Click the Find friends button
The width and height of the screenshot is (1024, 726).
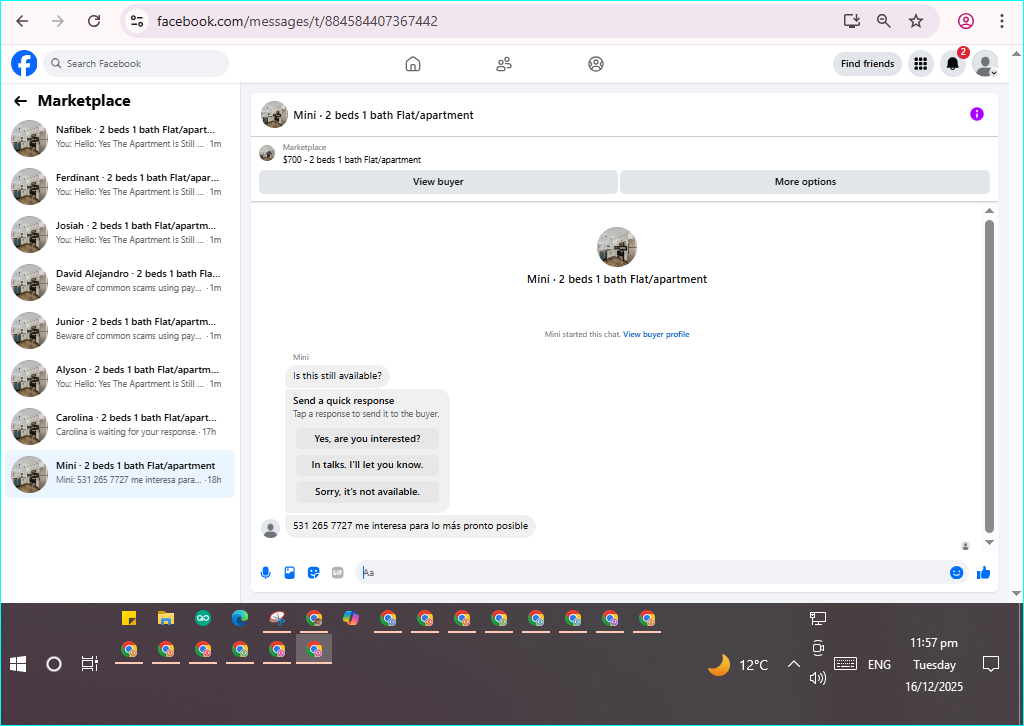(867, 63)
